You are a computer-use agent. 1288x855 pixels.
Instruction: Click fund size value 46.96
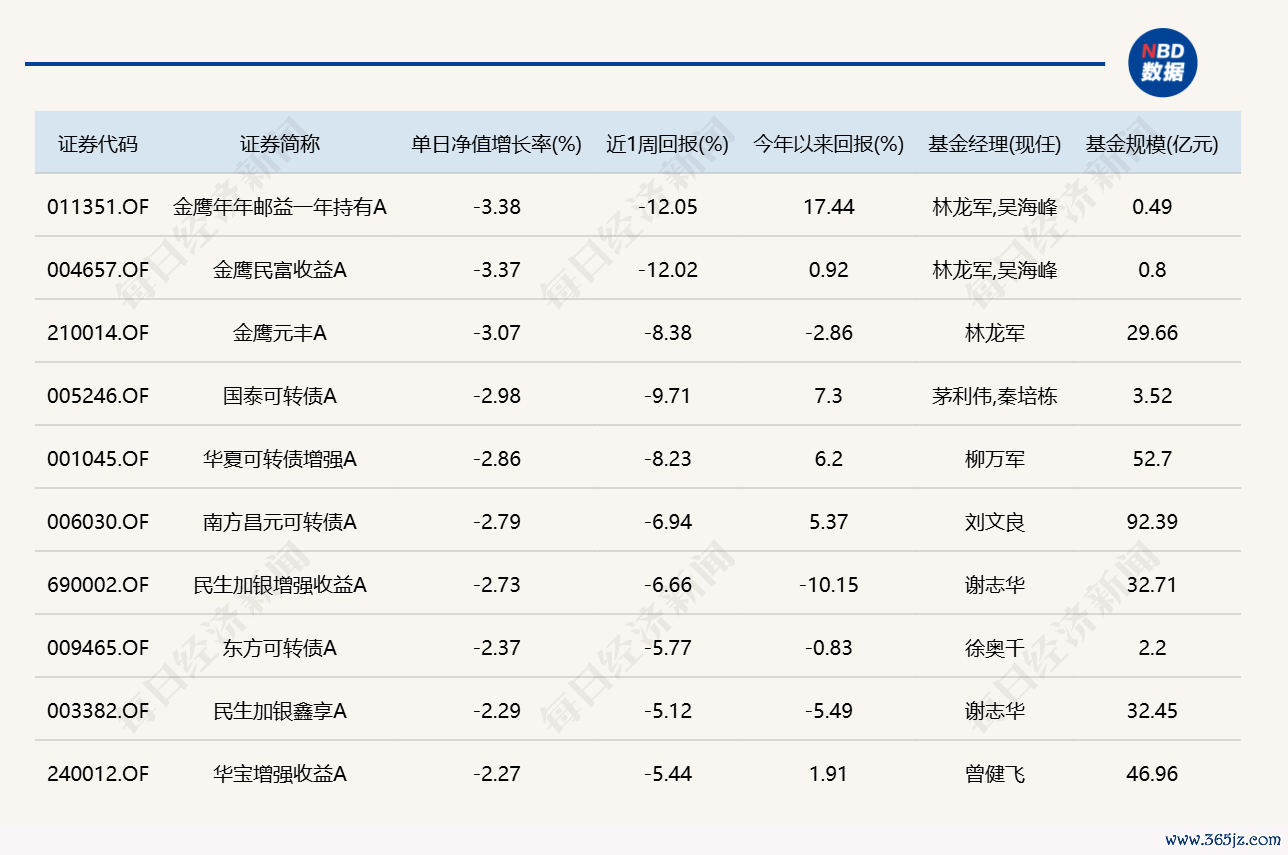[1152, 774]
